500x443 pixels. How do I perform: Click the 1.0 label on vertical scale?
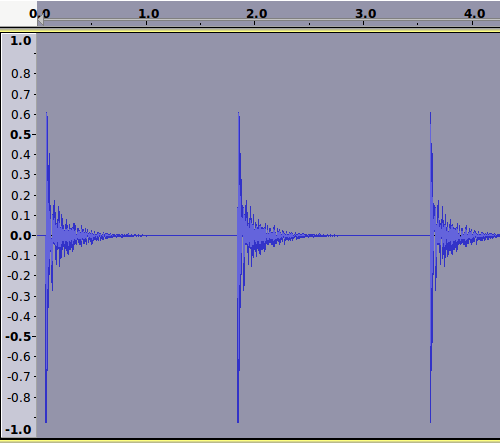pyautogui.click(x=21, y=41)
